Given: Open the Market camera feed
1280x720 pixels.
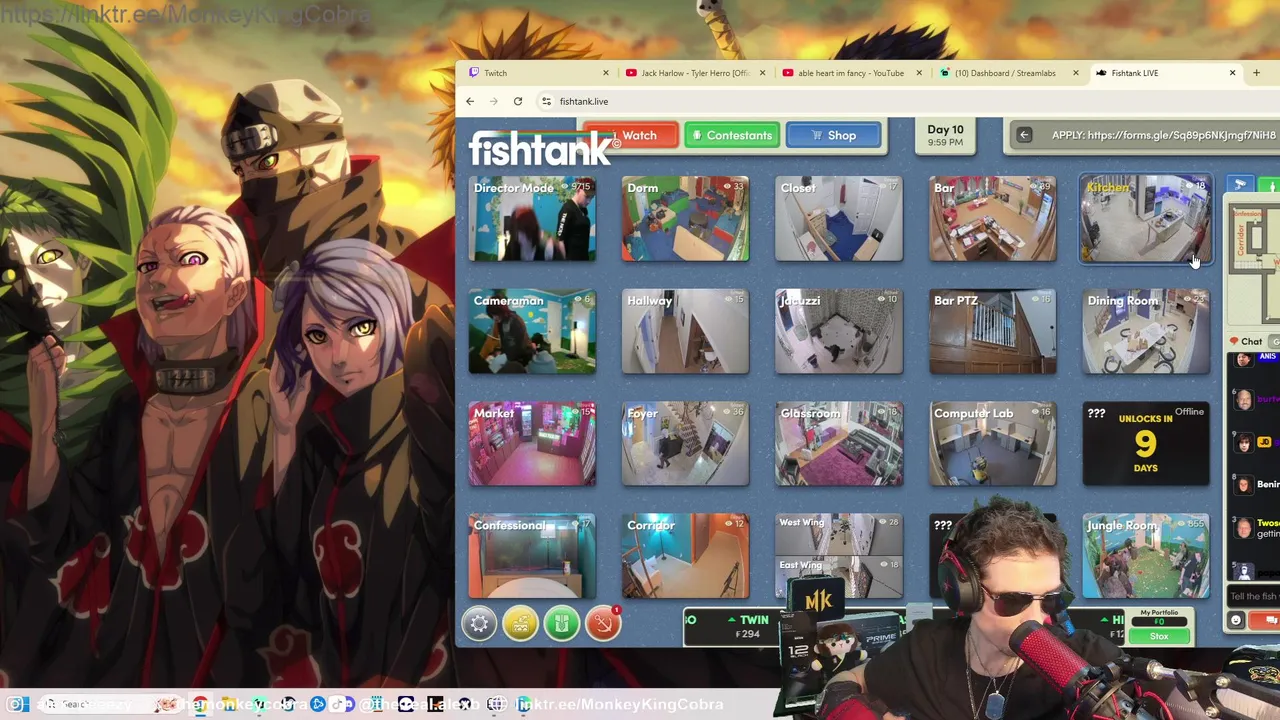Looking at the screenshot, I should click(532, 444).
